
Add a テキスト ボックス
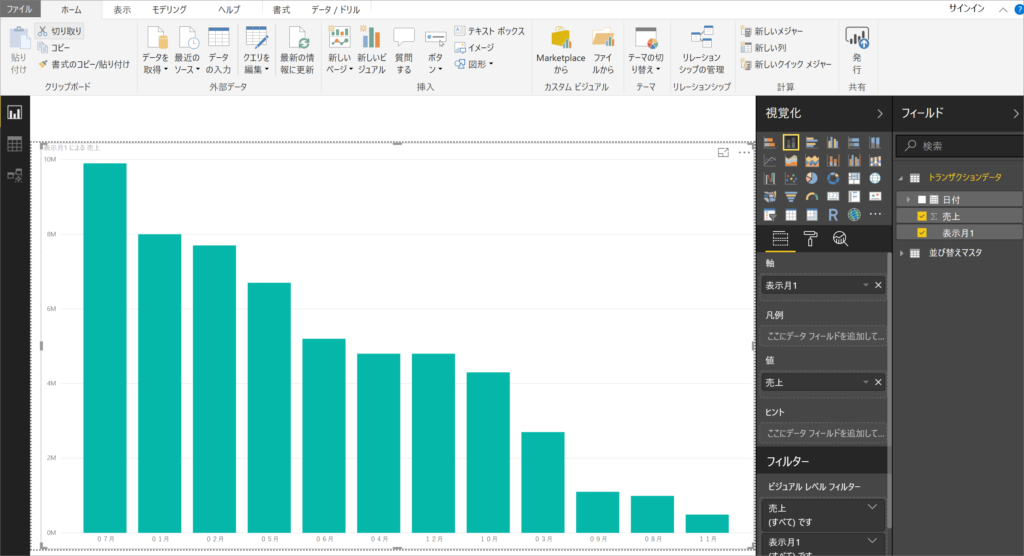click(x=489, y=31)
